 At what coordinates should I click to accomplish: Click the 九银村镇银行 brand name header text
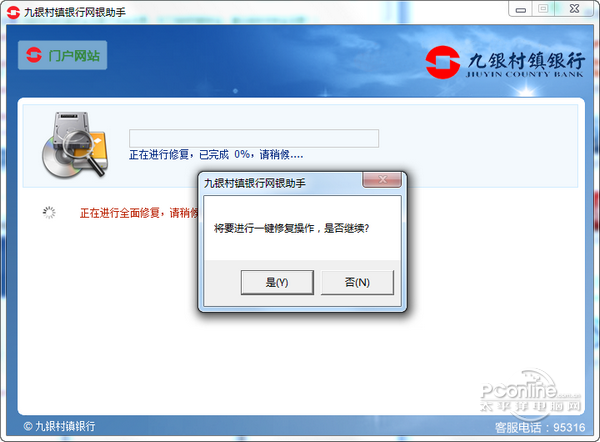pos(527,60)
